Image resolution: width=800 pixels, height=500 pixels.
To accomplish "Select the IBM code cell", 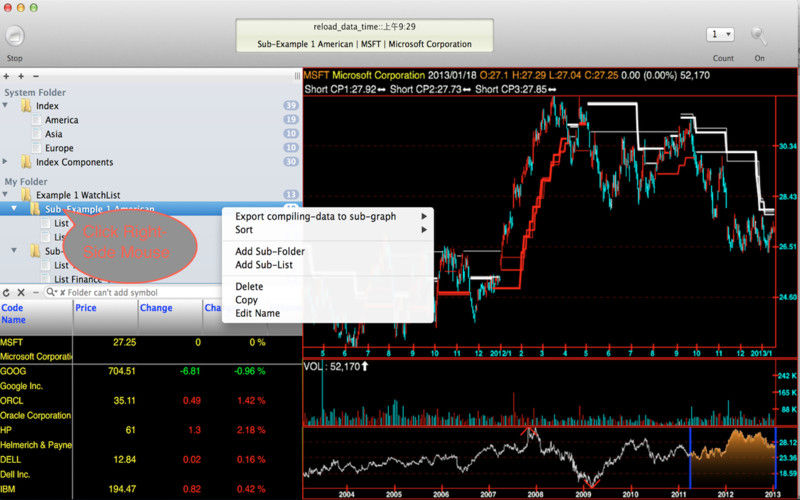I will click(x=8, y=489).
